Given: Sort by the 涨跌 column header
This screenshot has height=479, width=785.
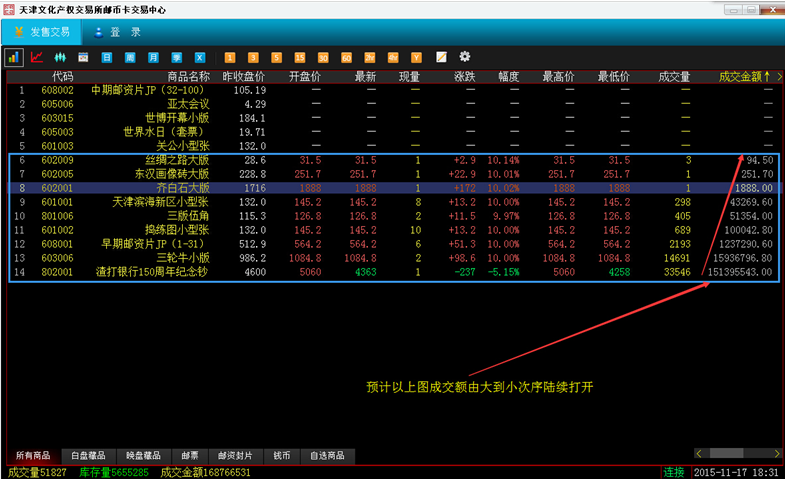Looking at the screenshot, I should [x=464, y=76].
